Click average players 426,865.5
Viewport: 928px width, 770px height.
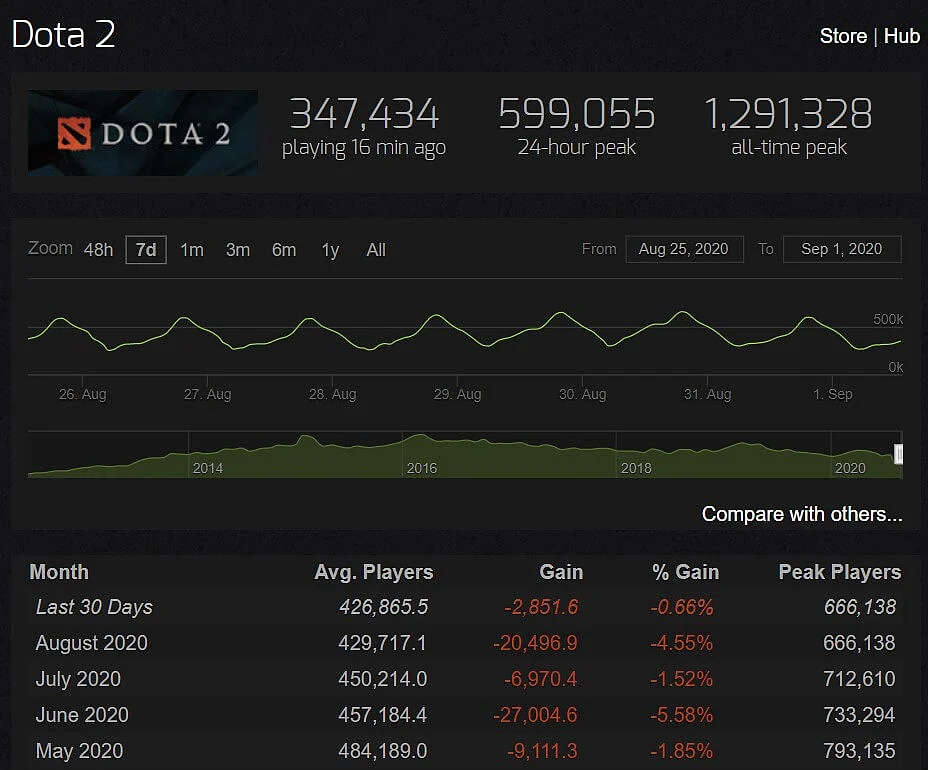click(x=384, y=607)
